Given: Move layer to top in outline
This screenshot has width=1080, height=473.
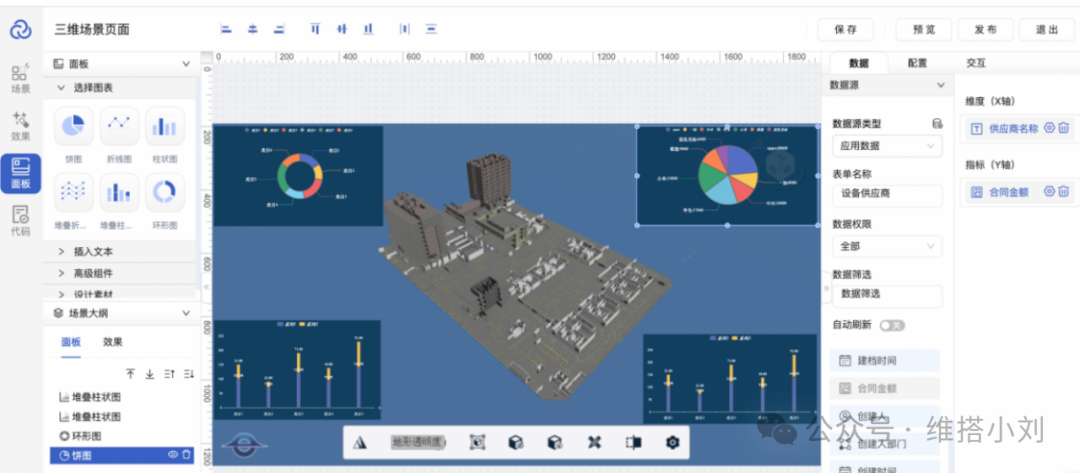Looking at the screenshot, I should (131, 374).
